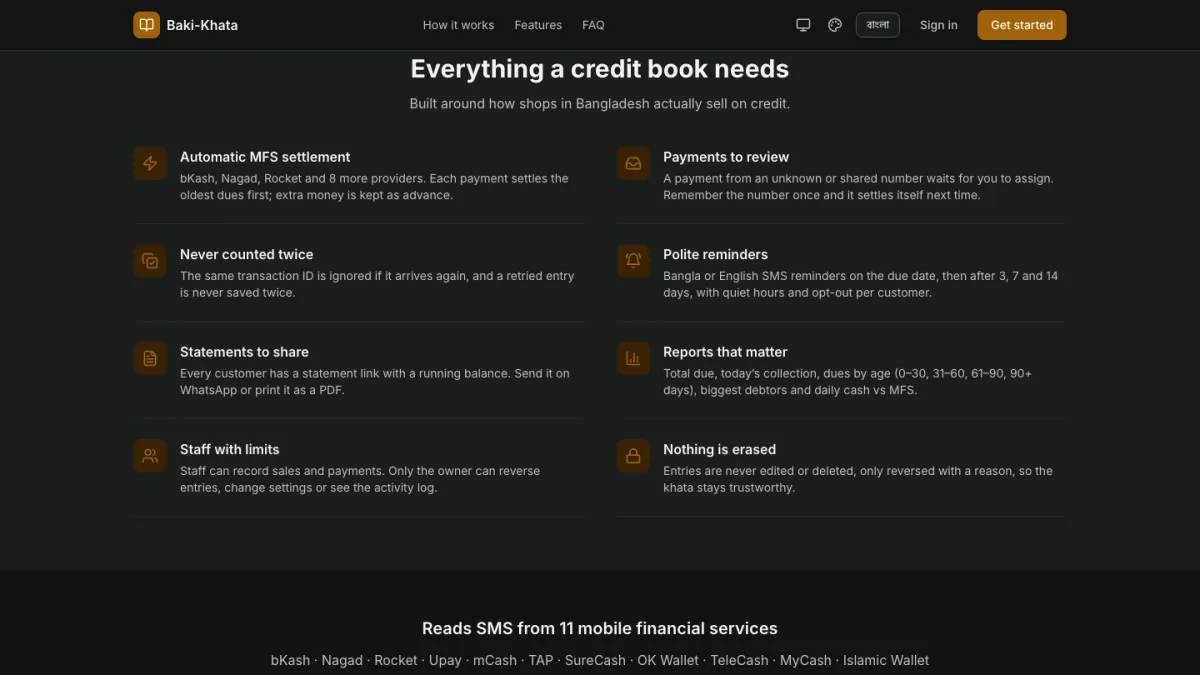
Task: Select the Automatic MFS settlement heading
Action: click(265, 157)
